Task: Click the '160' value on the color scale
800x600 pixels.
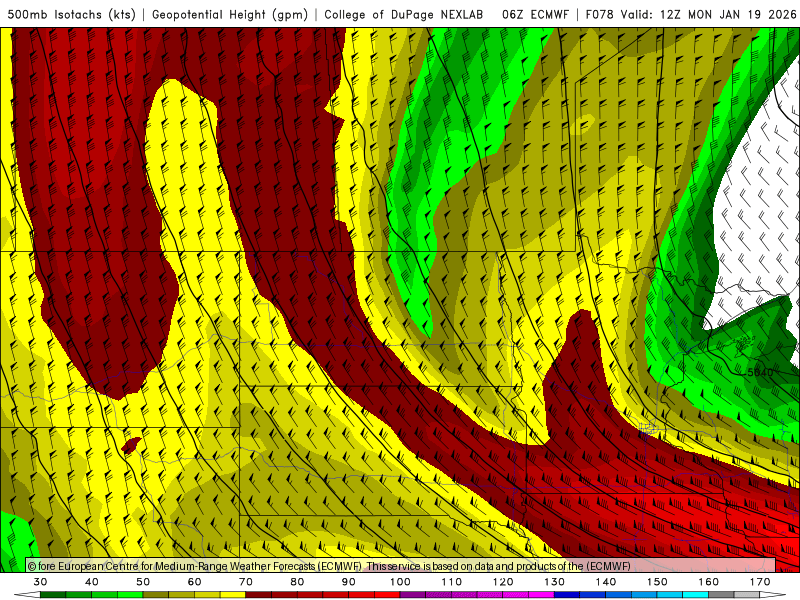Action: click(x=709, y=582)
